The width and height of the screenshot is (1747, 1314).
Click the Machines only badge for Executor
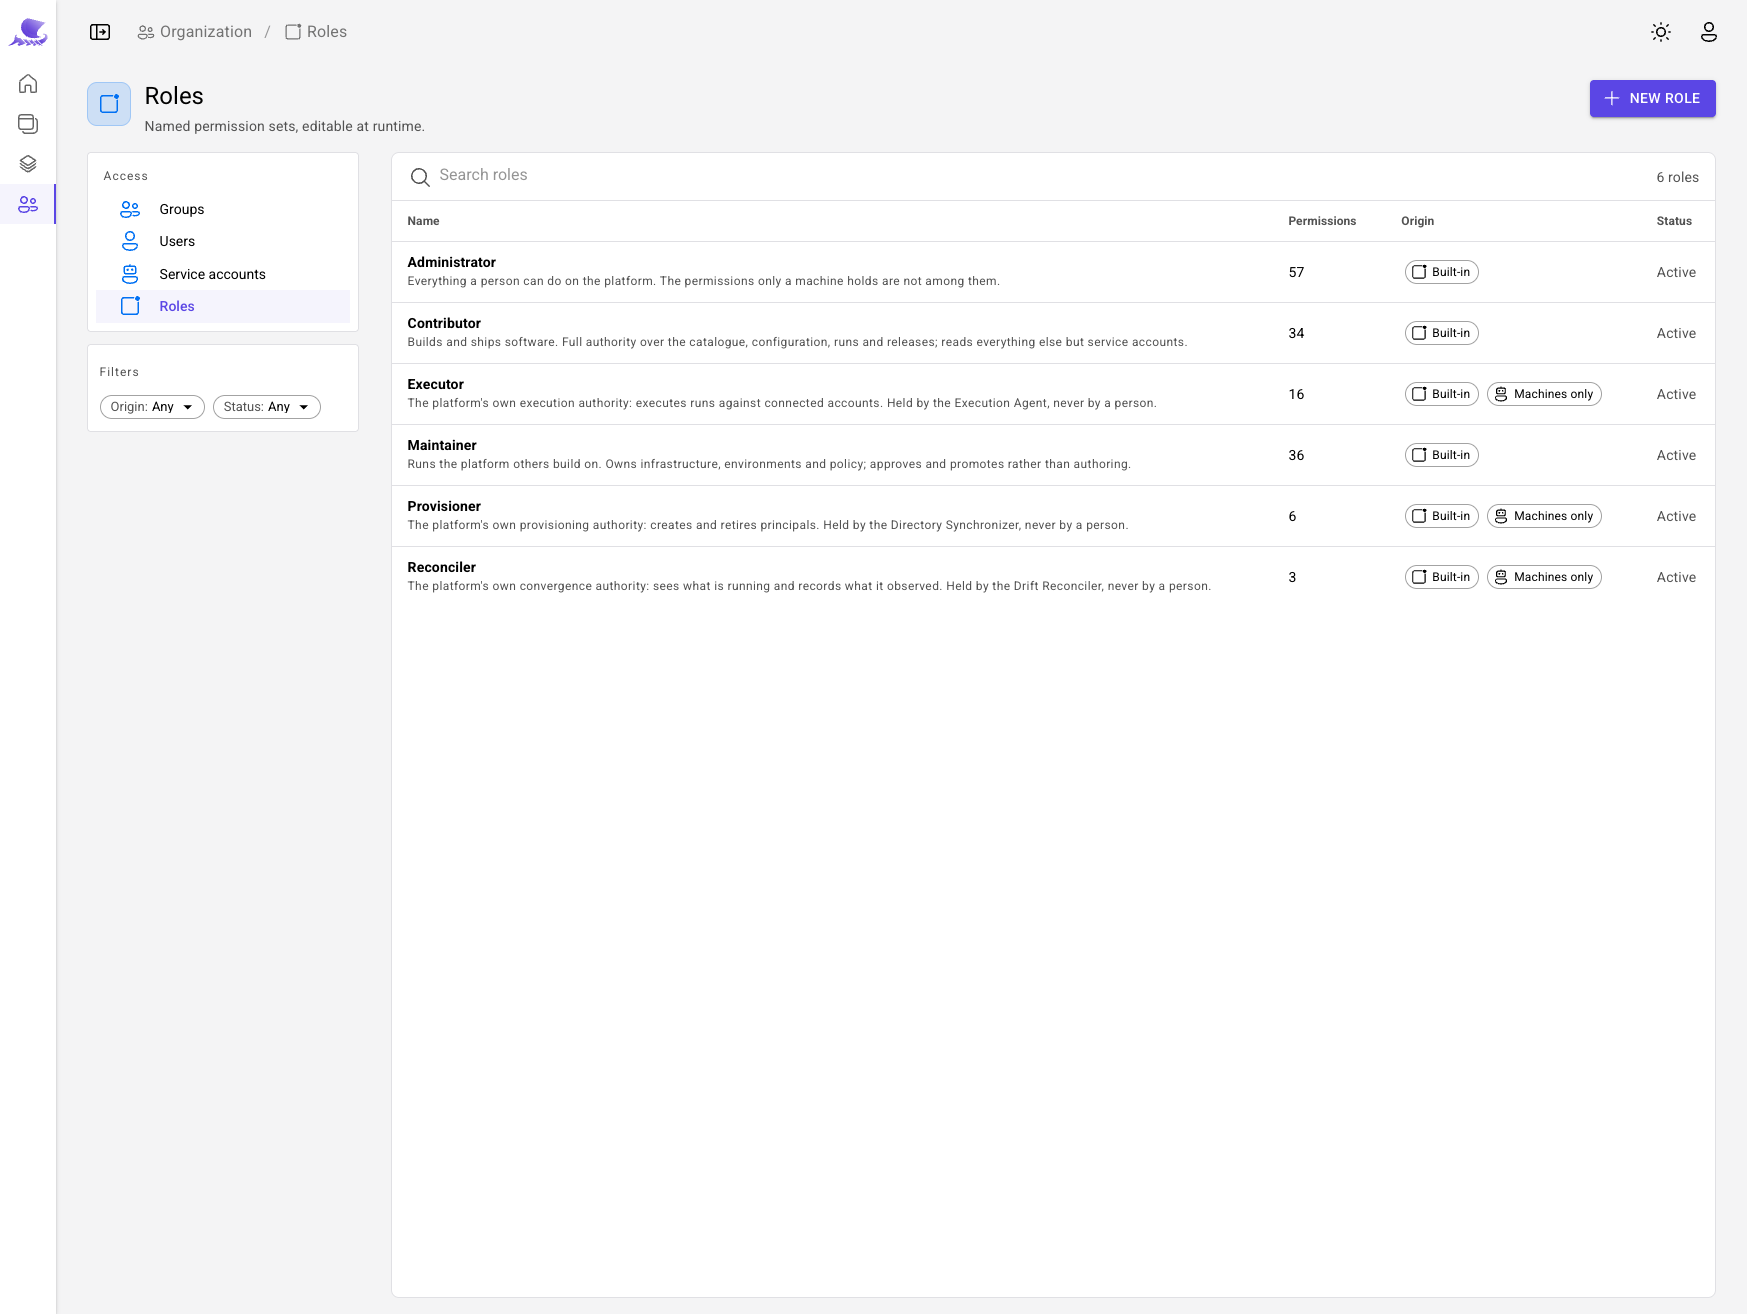(x=1544, y=394)
